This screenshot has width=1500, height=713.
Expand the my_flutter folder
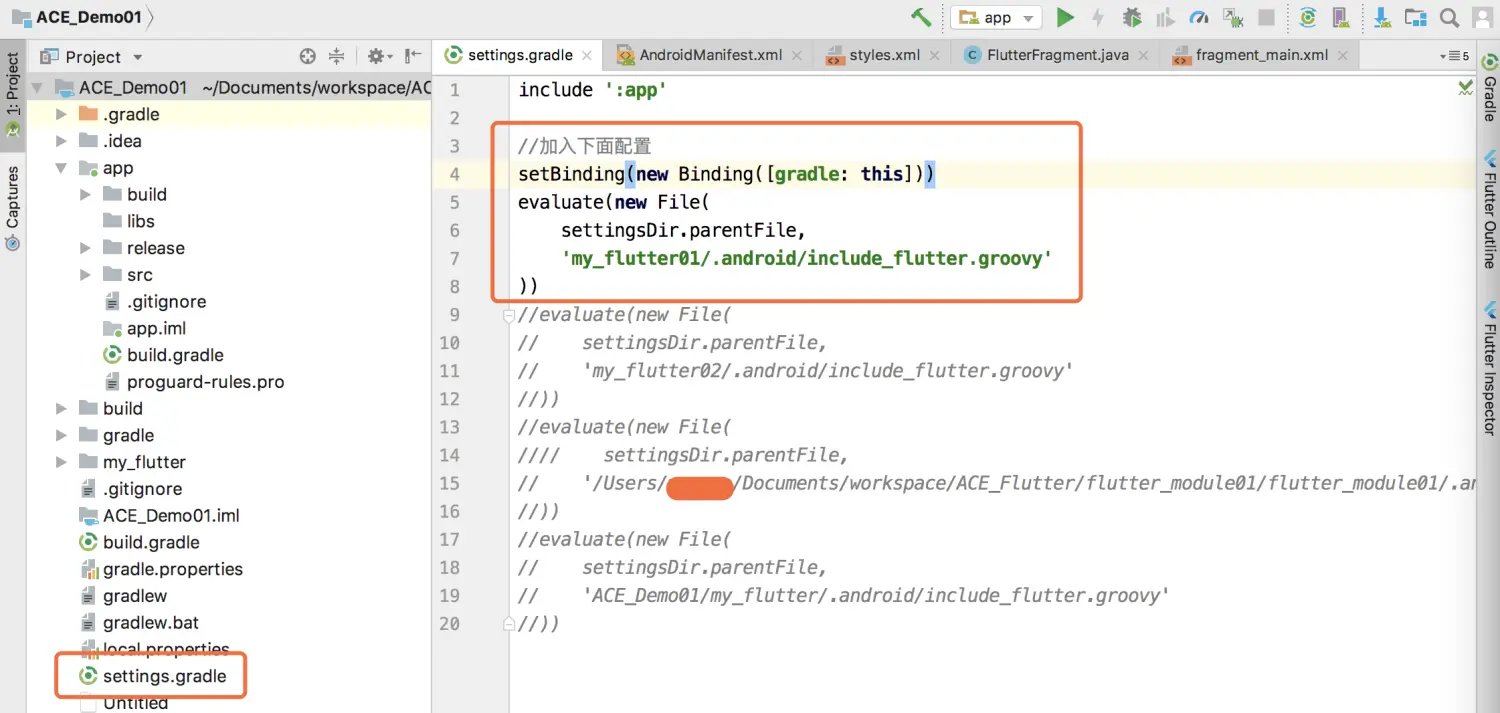click(x=62, y=462)
